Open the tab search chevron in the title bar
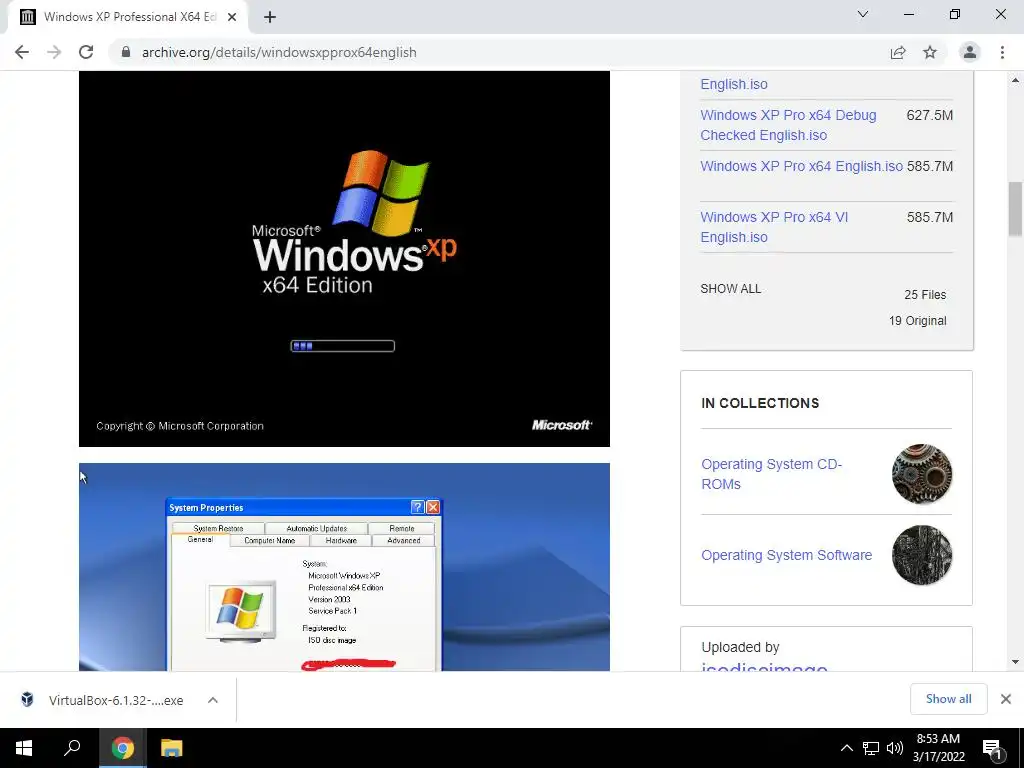The width and height of the screenshot is (1024, 768). pyautogui.click(x=863, y=14)
